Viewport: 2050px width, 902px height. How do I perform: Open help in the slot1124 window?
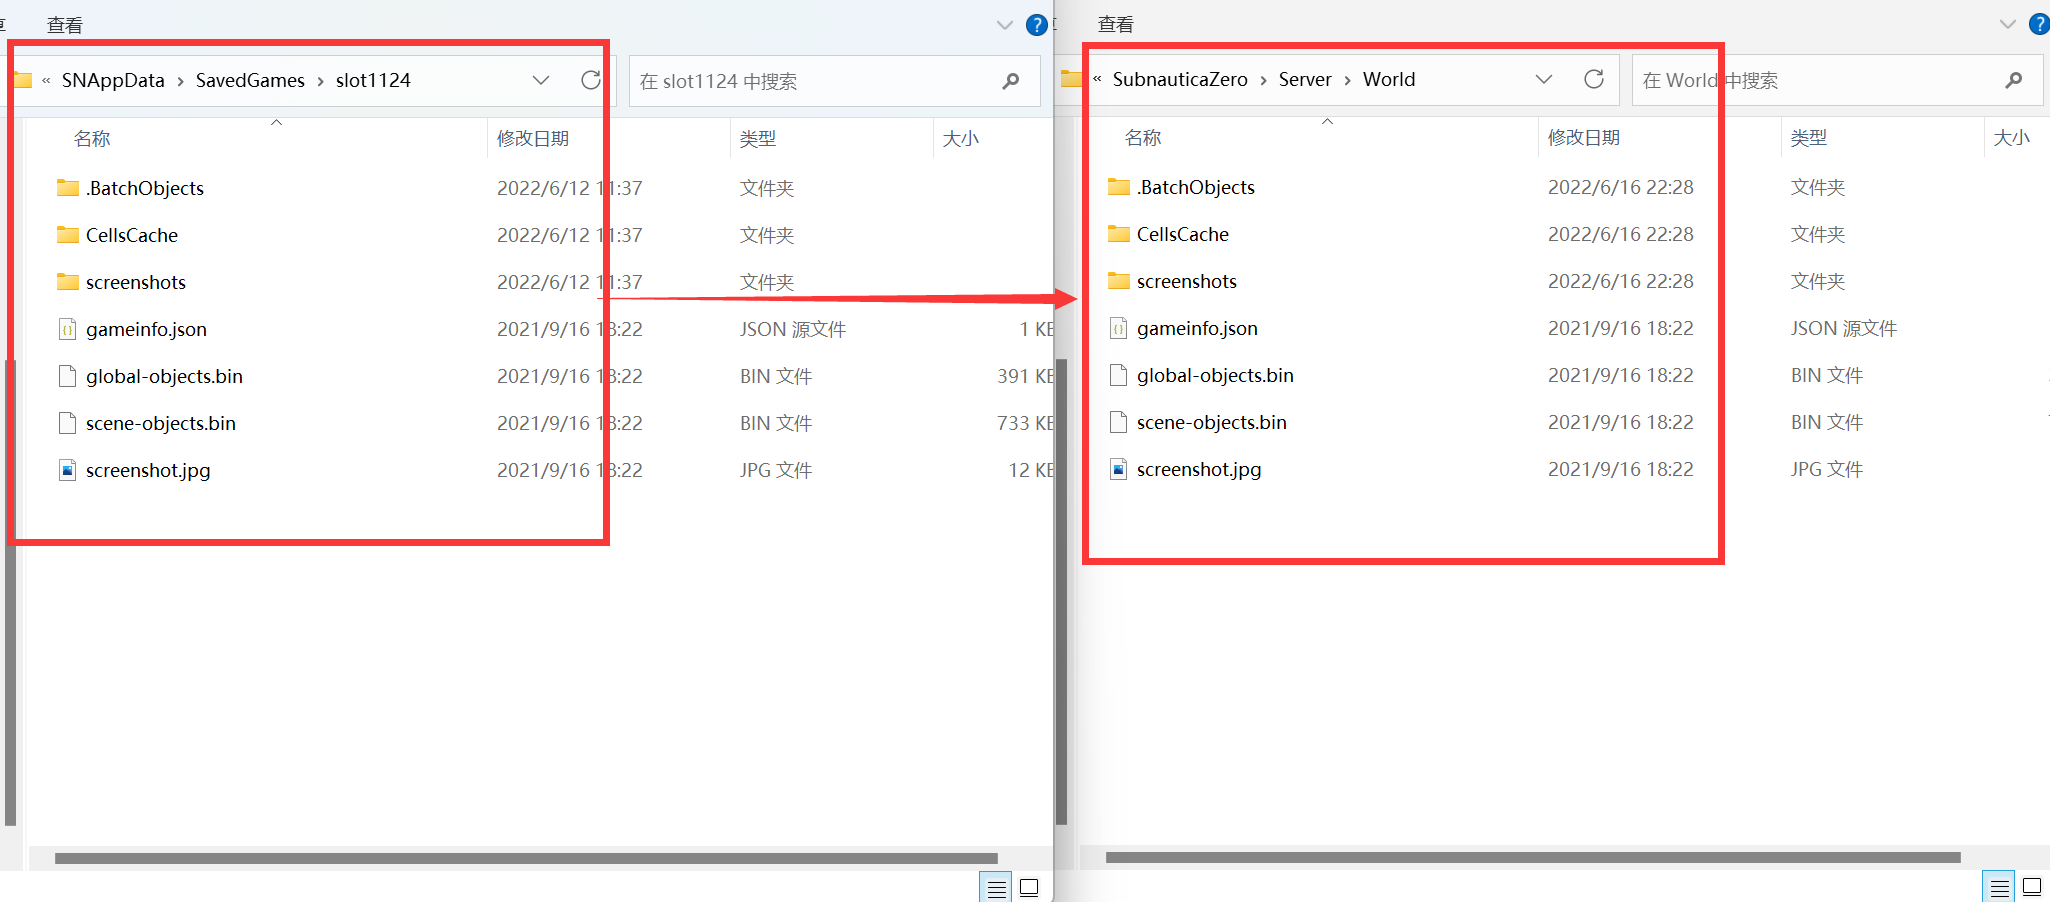point(1037,25)
